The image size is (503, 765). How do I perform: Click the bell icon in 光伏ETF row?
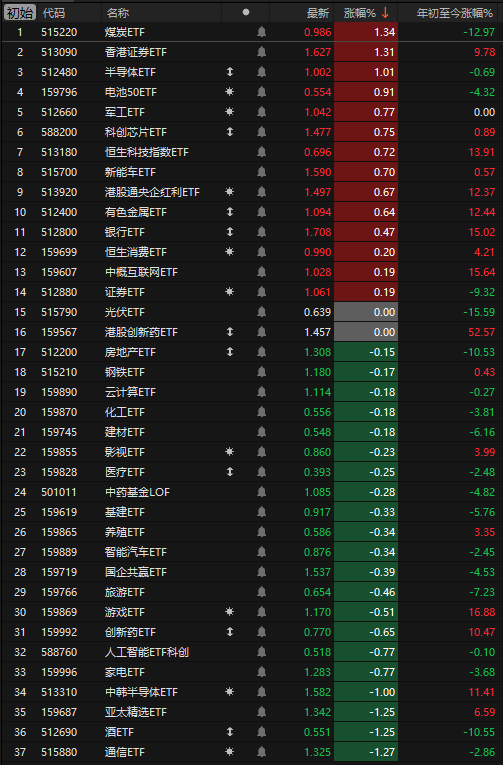[x=262, y=312]
